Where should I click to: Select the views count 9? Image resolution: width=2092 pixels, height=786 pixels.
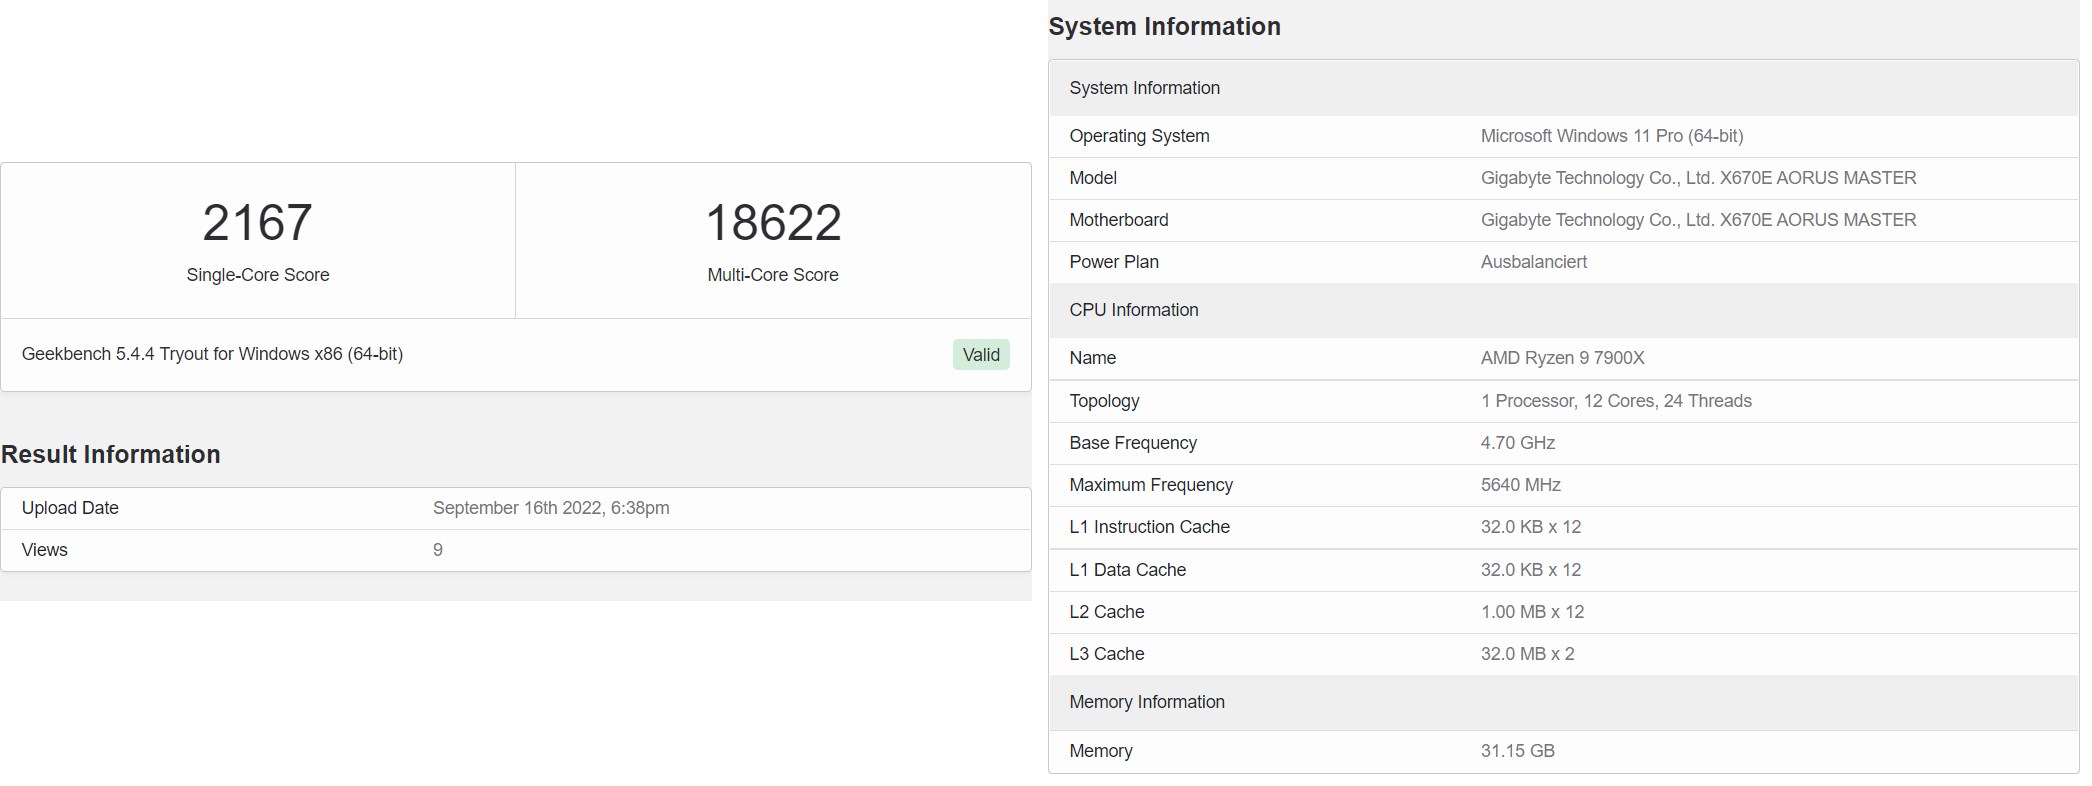click(438, 550)
